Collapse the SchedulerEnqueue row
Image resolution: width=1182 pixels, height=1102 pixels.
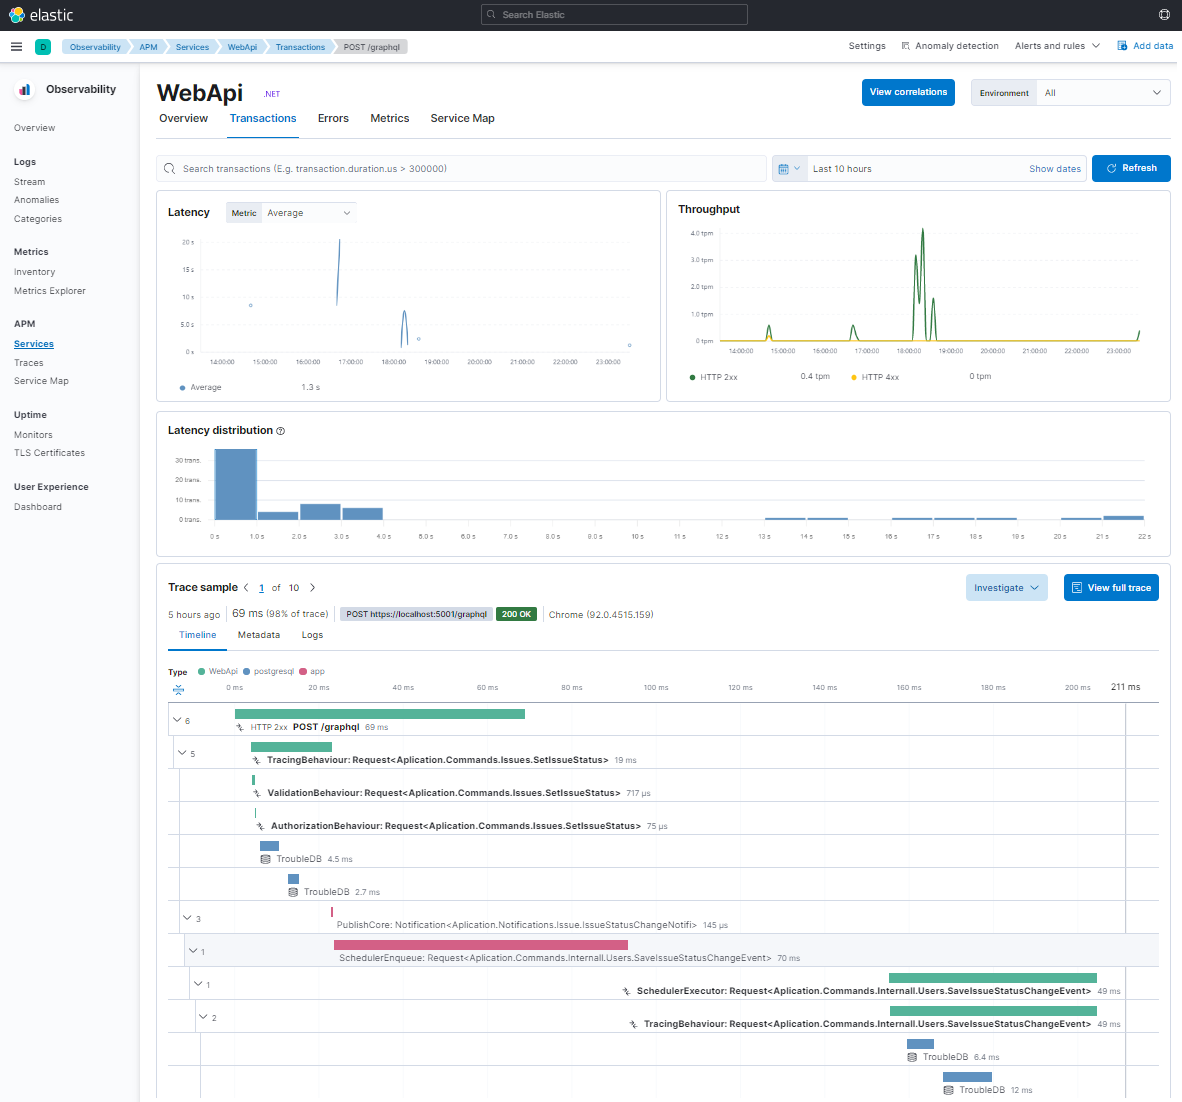(x=193, y=951)
